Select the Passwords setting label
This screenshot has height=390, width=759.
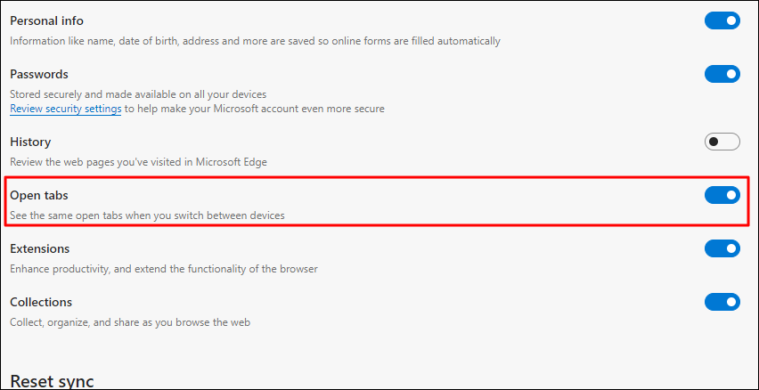click(x=39, y=75)
